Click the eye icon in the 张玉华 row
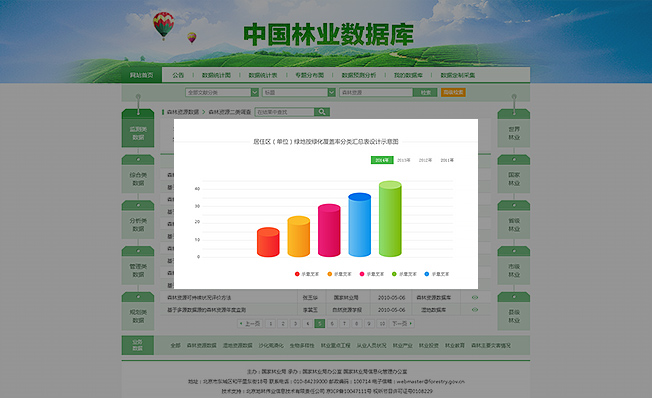The height and width of the screenshot is (398, 652). point(475,297)
